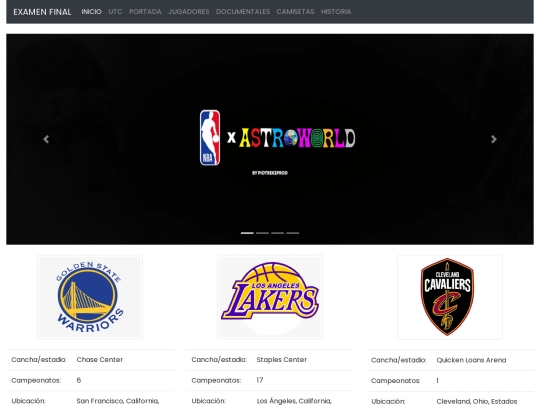This screenshot has width=540, height=405.
Task: Click the carousel previous arrow
Action: [x=46, y=139]
